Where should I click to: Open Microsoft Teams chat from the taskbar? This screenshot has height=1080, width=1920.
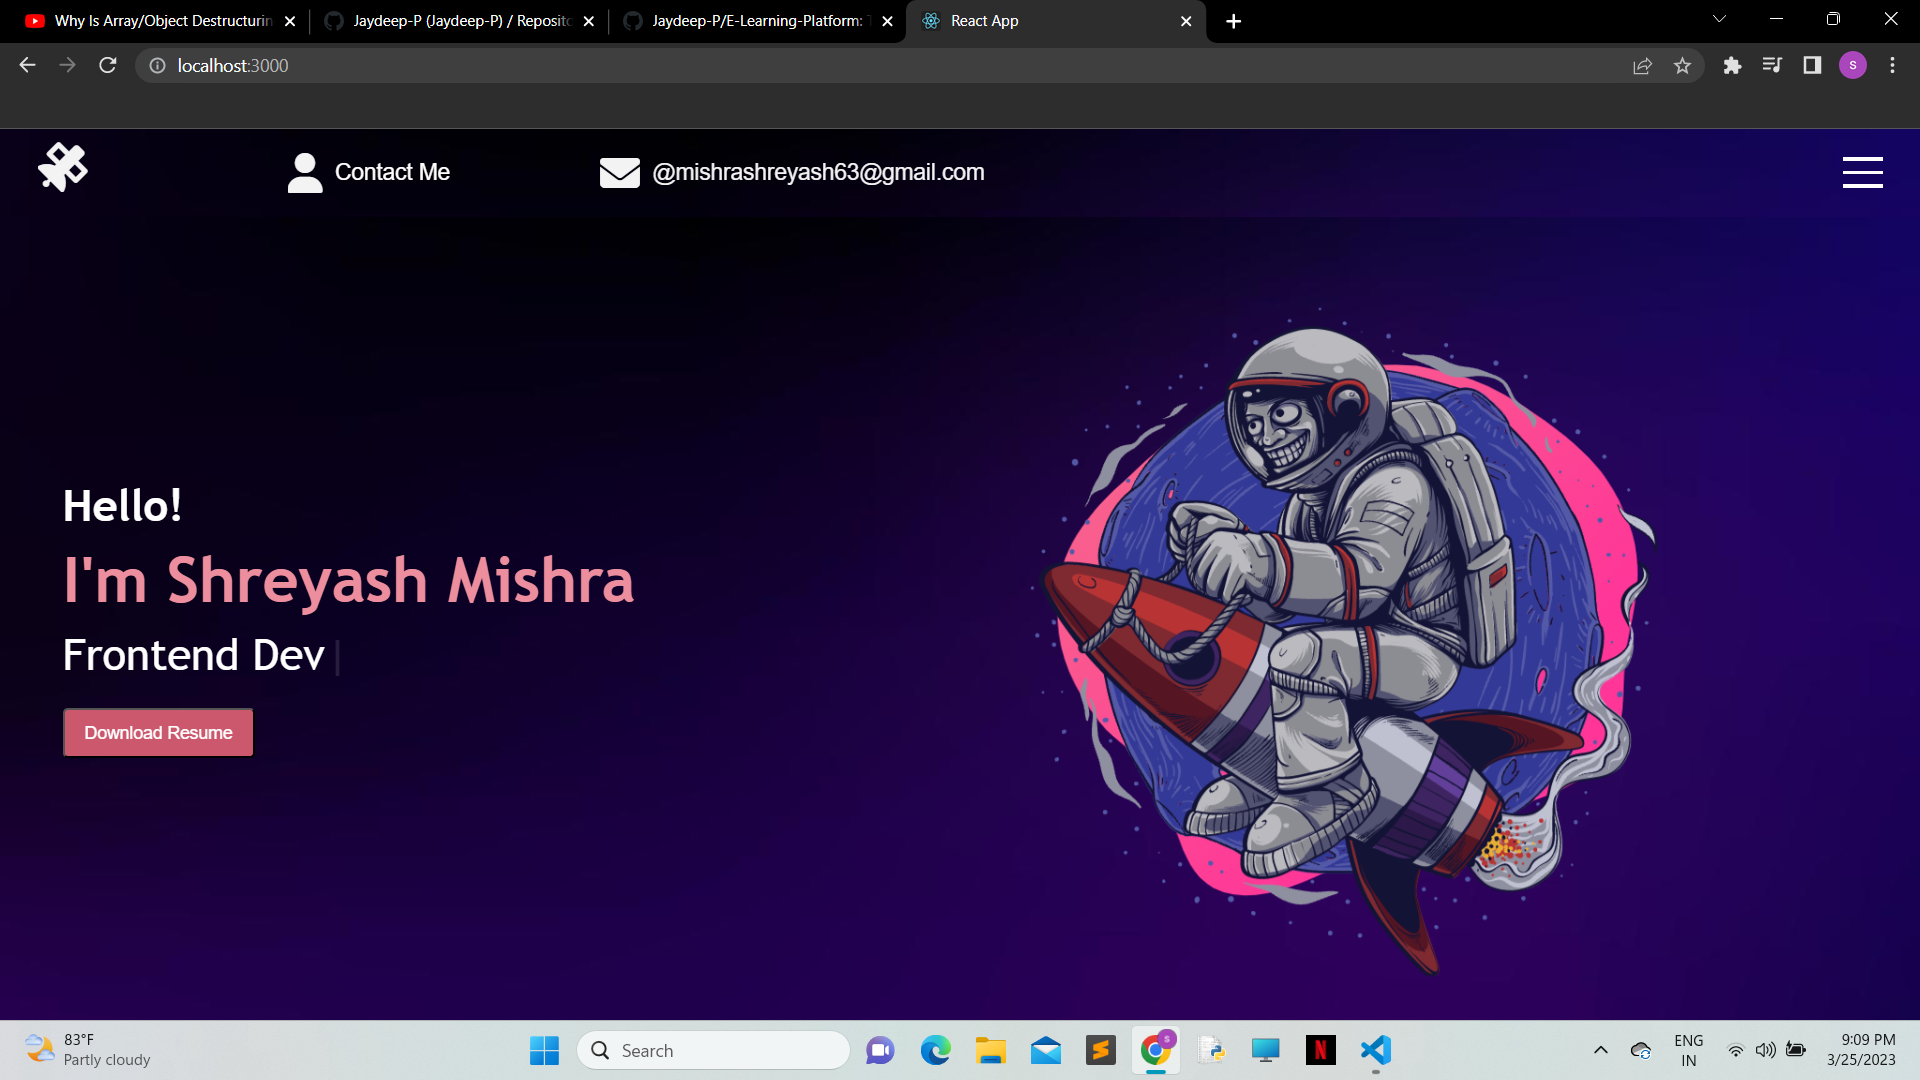click(879, 1050)
